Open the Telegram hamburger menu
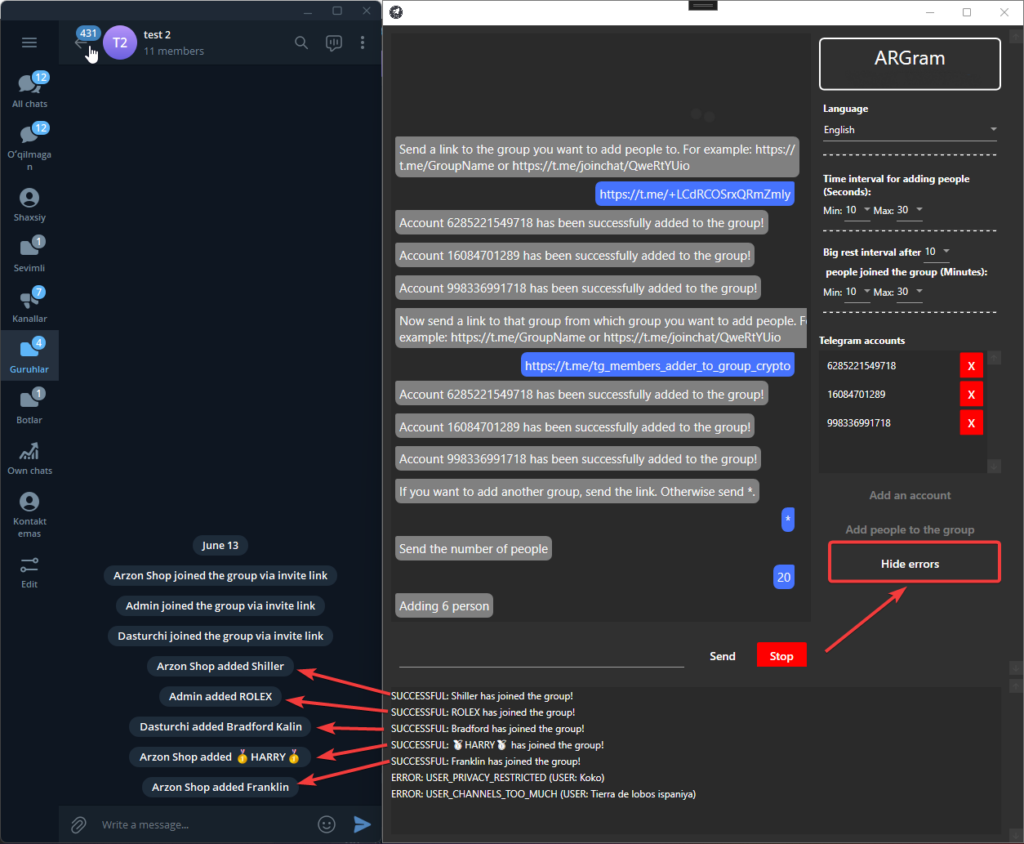This screenshot has width=1024, height=844. click(29, 42)
